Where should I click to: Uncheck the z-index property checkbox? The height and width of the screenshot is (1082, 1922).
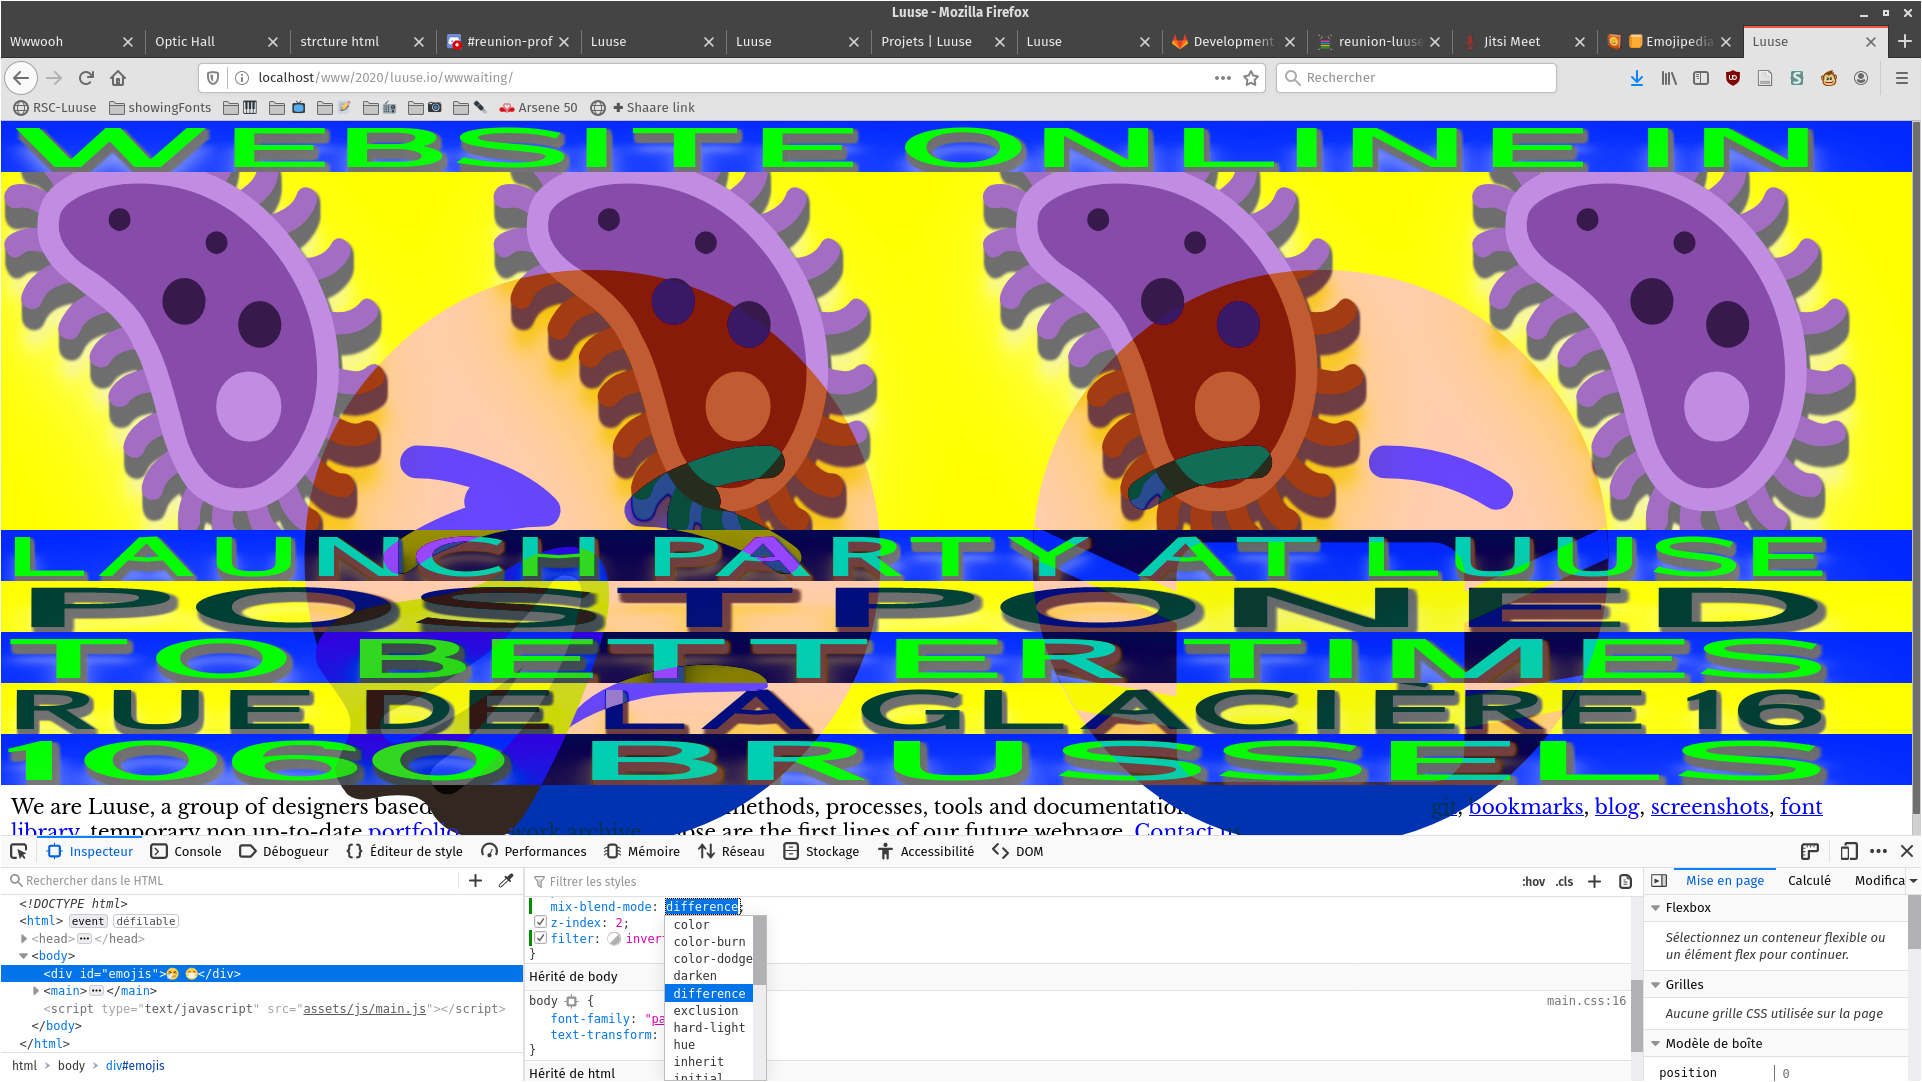(540, 922)
